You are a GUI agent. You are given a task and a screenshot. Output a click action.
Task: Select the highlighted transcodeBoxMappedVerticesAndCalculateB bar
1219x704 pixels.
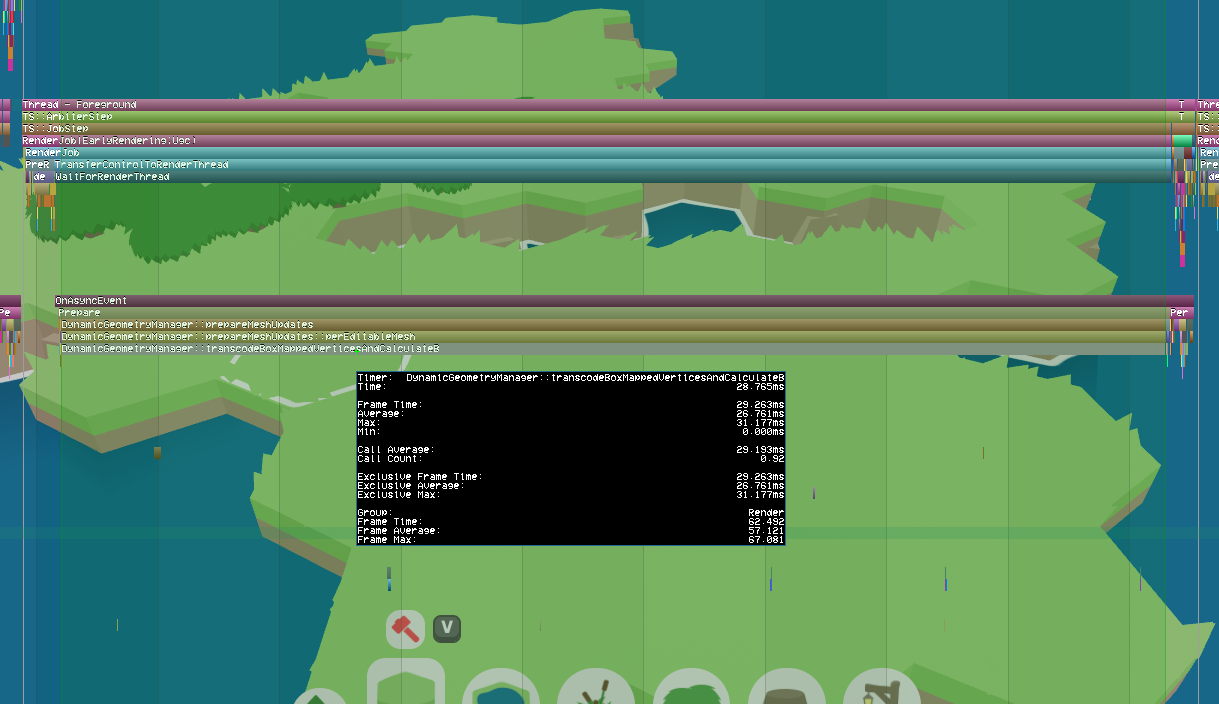click(x=613, y=349)
